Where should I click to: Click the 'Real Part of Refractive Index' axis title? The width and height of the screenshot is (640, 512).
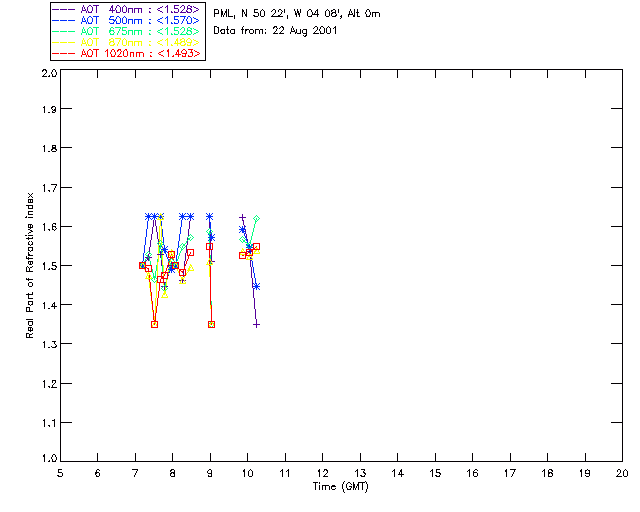coord(31,264)
